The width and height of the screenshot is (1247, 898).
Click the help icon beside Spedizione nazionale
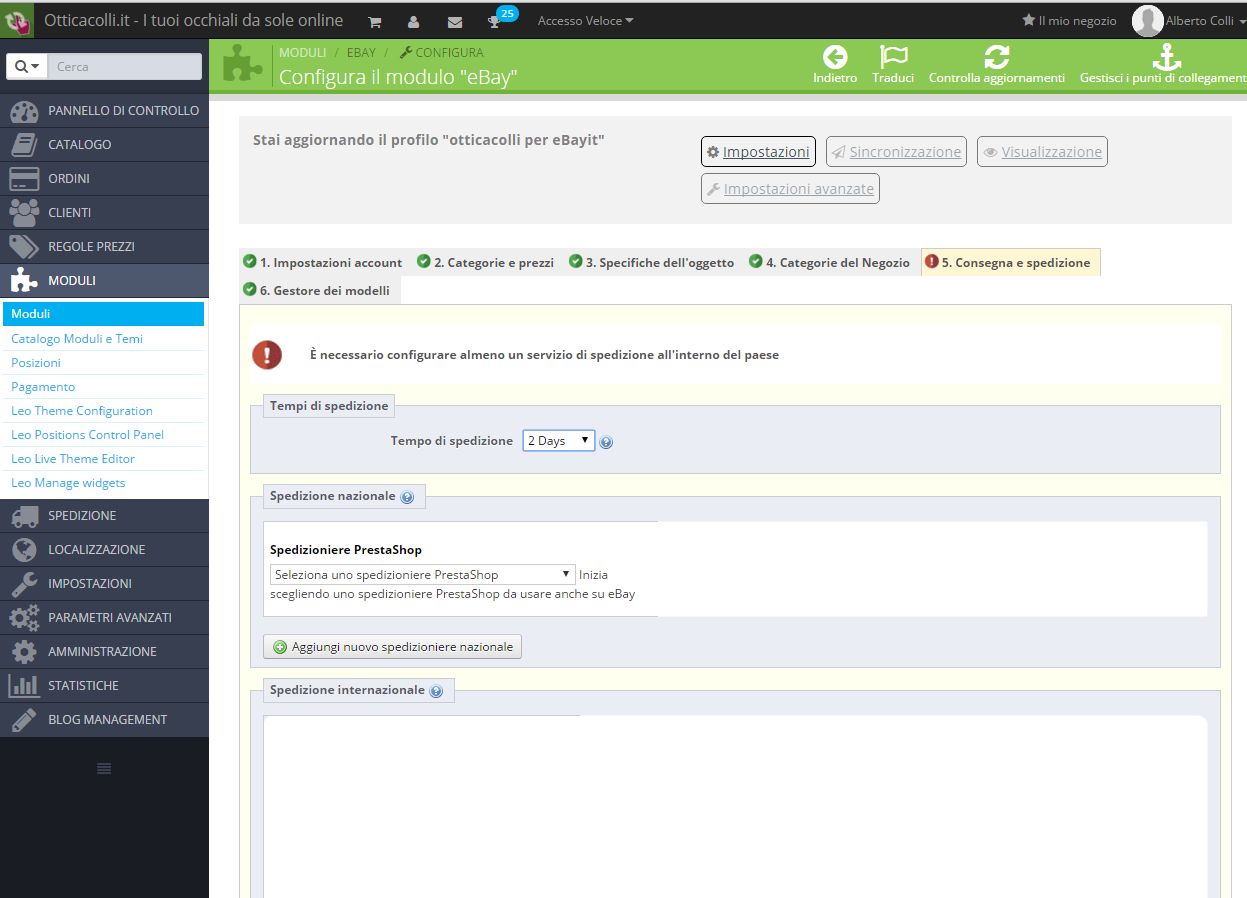(x=407, y=497)
